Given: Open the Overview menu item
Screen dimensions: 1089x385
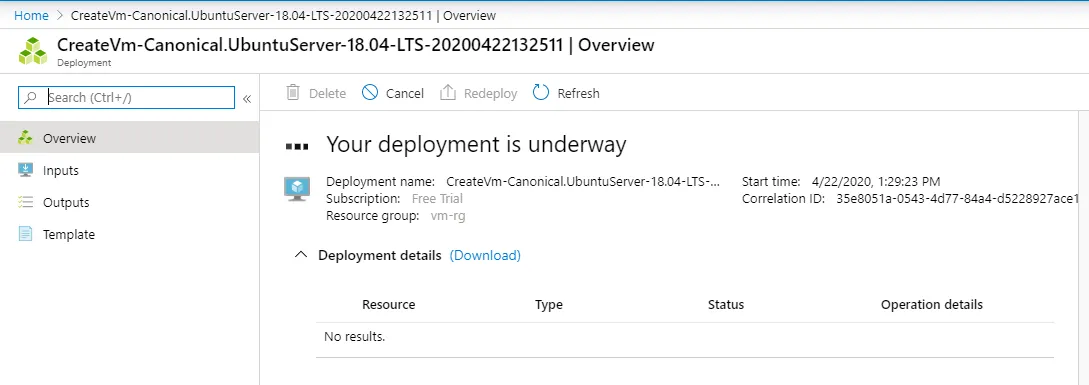Looking at the screenshot, I should [129, 138].
